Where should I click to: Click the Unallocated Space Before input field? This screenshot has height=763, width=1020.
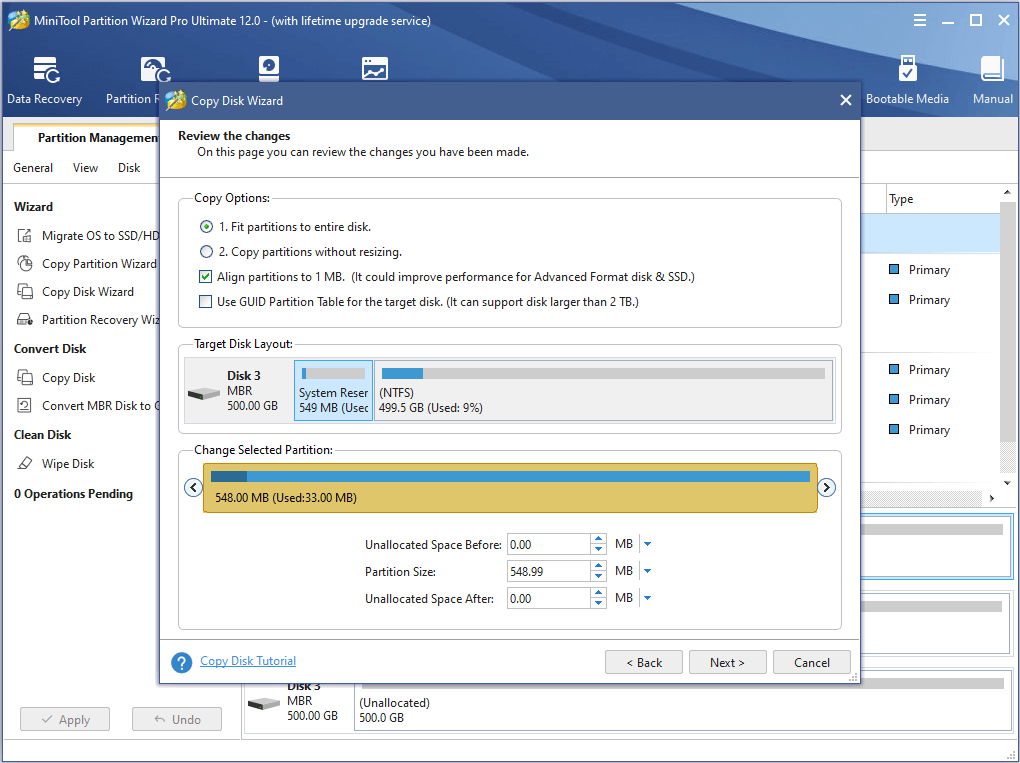point(548,544)
